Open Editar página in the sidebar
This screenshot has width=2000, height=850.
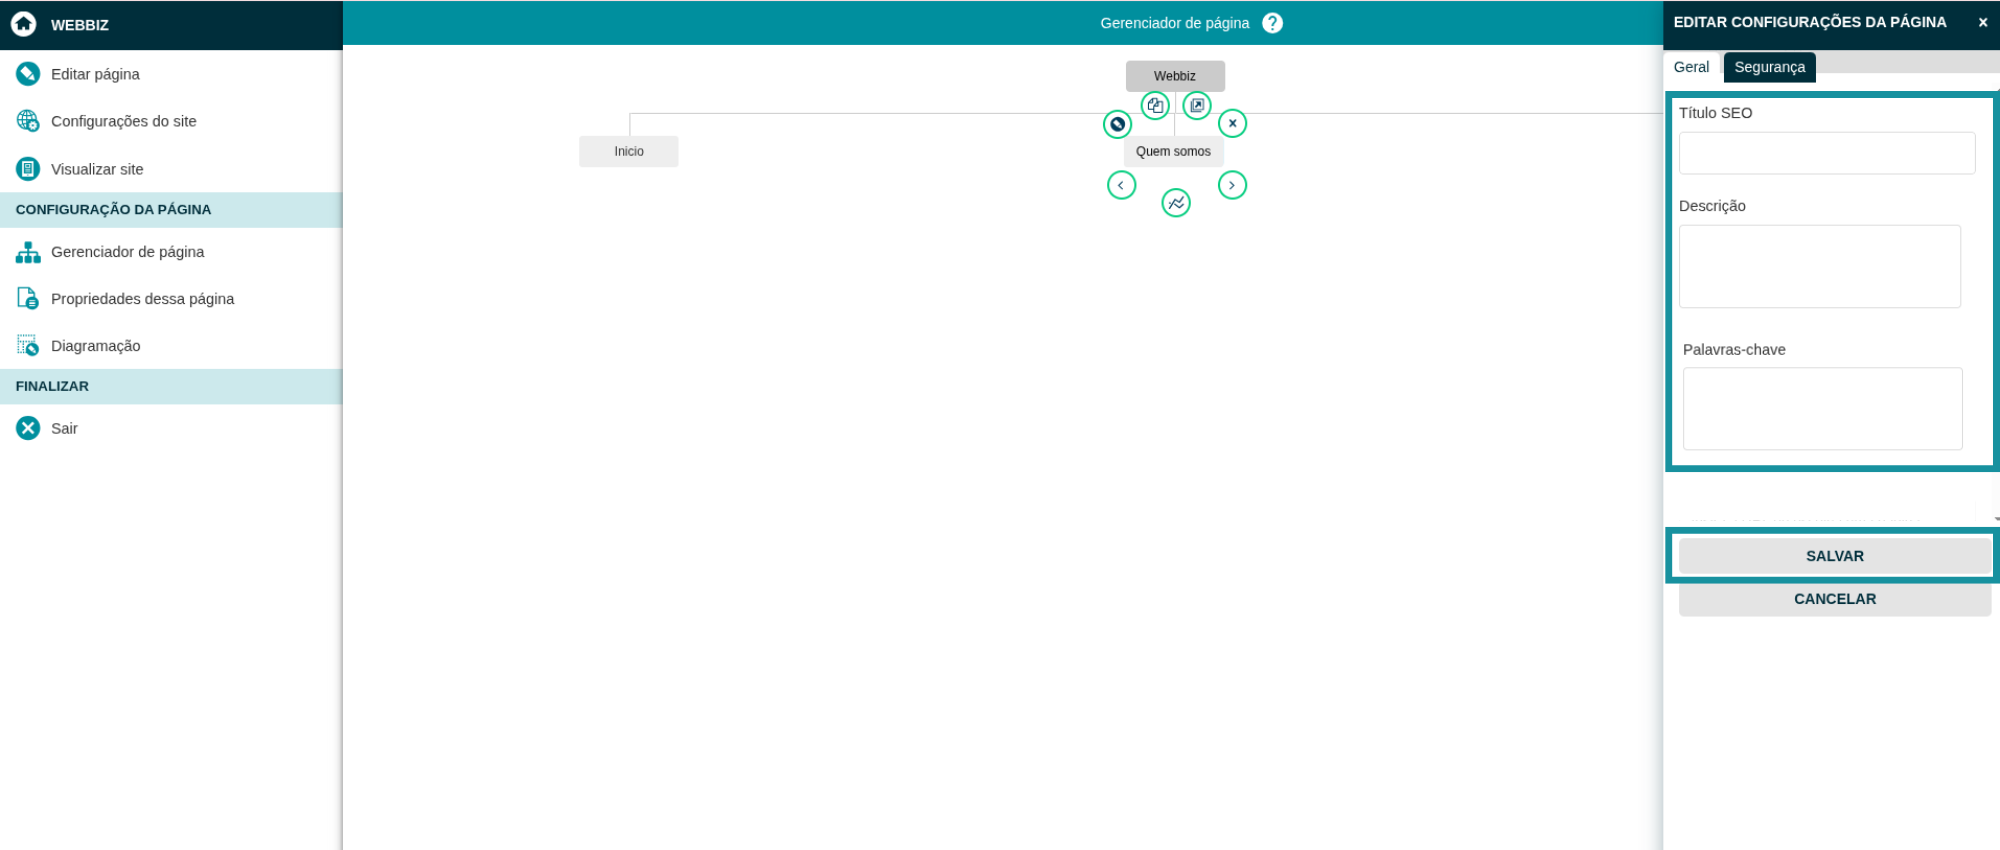coord(95,74)
